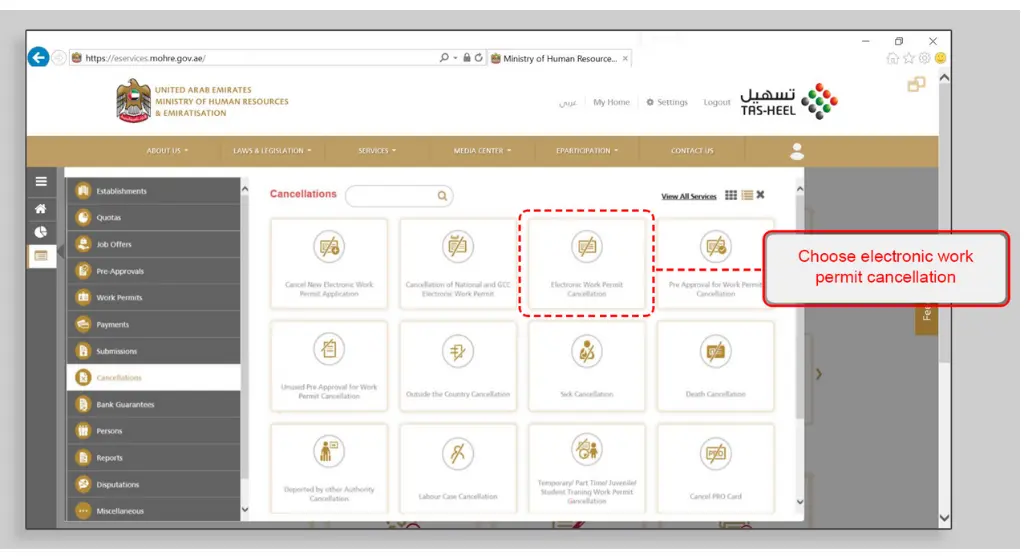Click the browser back arrow button
The height and width of the screenshot is (558, 1024).
click(38, 57)
